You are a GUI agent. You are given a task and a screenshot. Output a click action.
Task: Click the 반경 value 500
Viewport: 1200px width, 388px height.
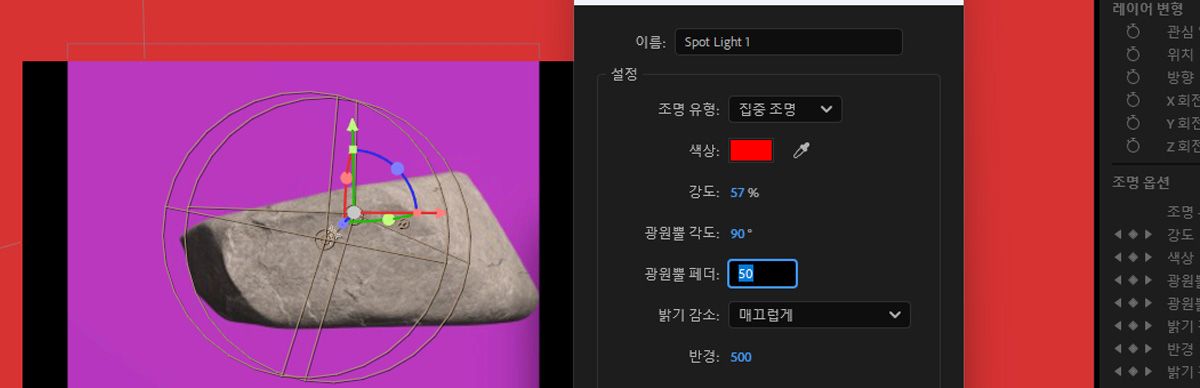[741, 357]
